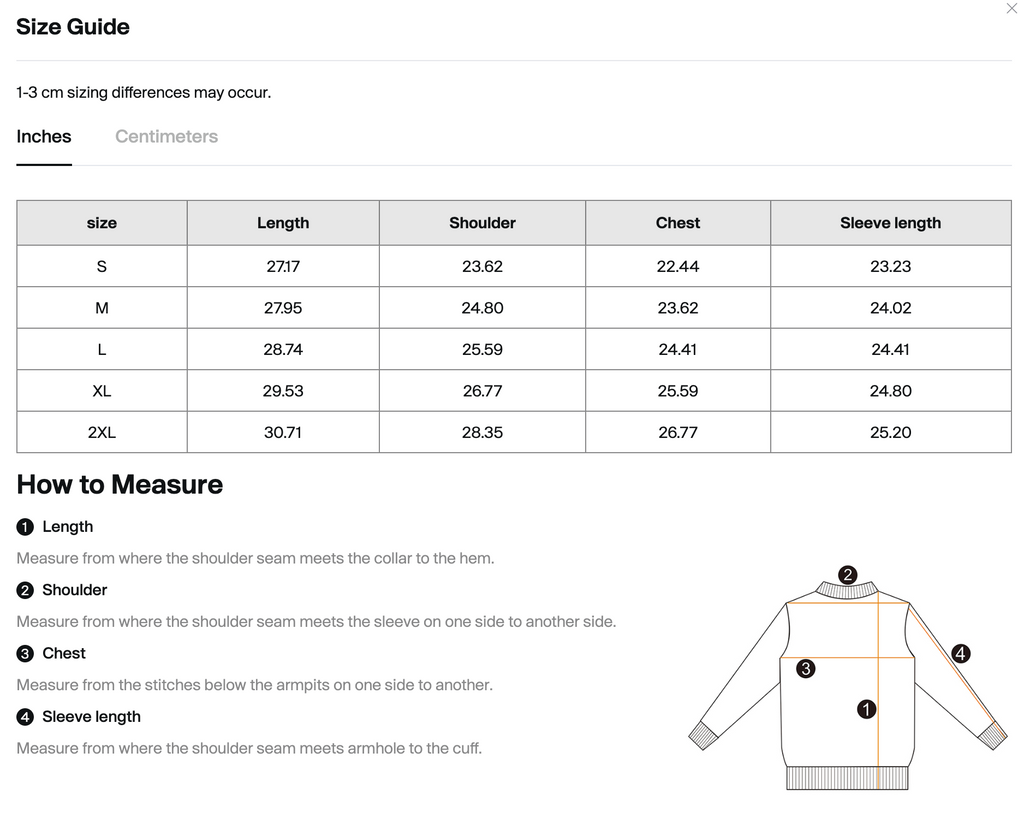Click sleeve length 23.23 for size S
Viewport: 1024px width, 818px height.
[x=891, y=266]
